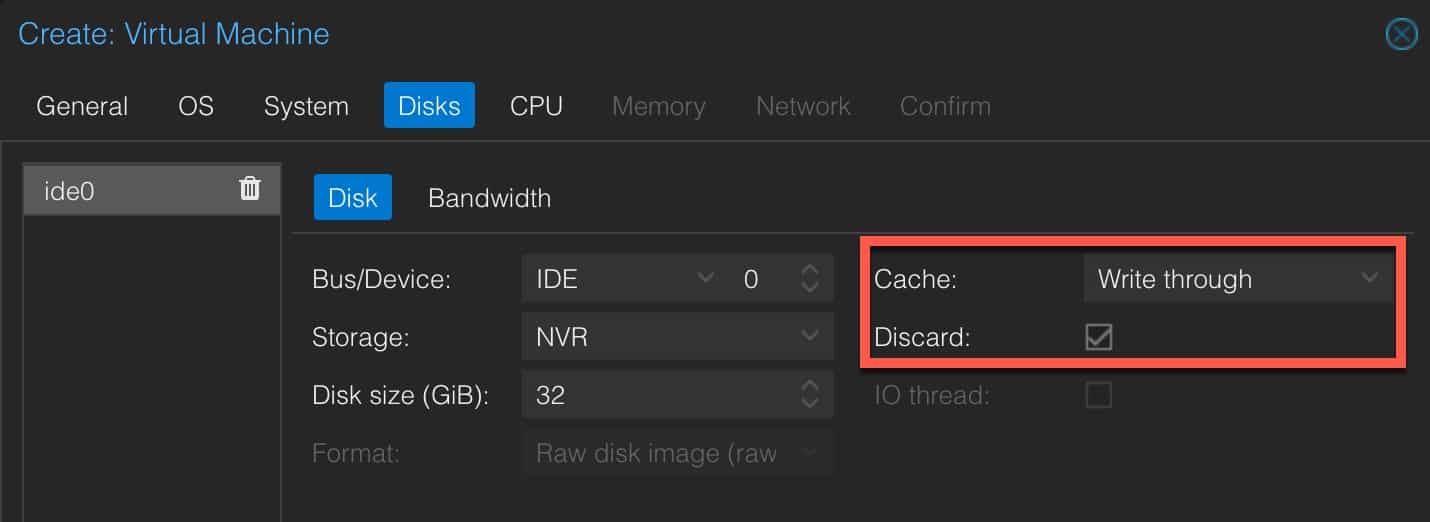
Task: Go to the CPU tab
Action: (536, 106)
